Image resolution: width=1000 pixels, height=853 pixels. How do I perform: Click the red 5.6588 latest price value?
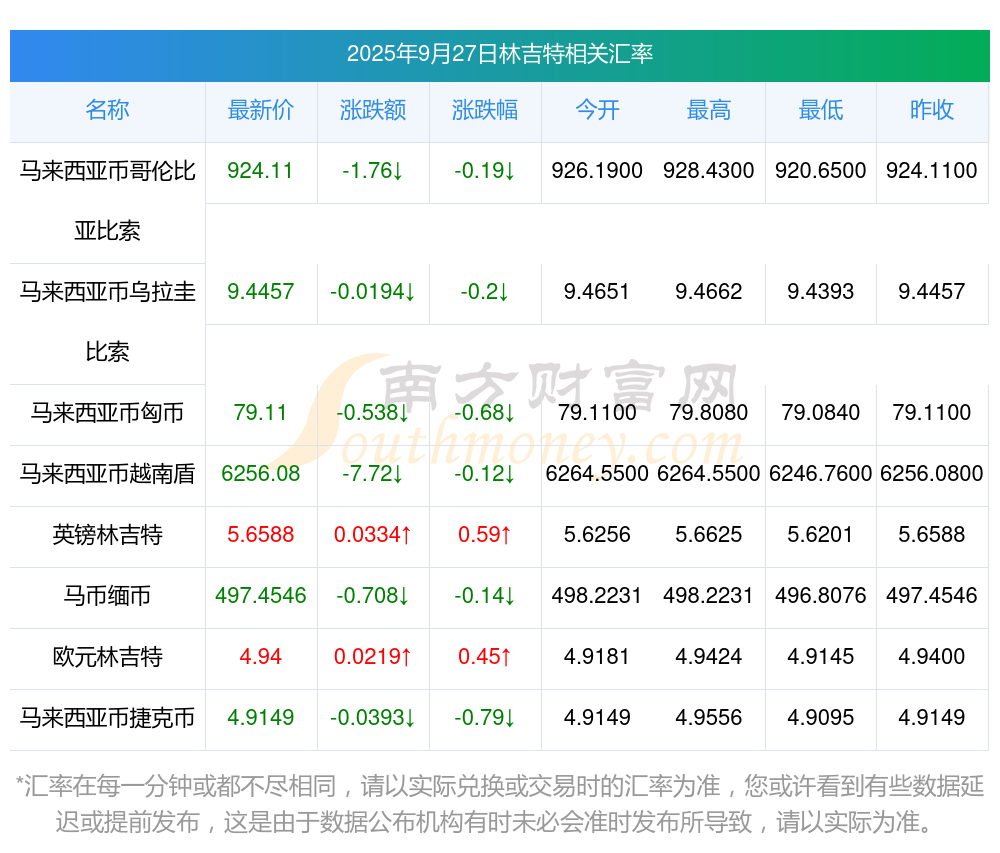261,535
